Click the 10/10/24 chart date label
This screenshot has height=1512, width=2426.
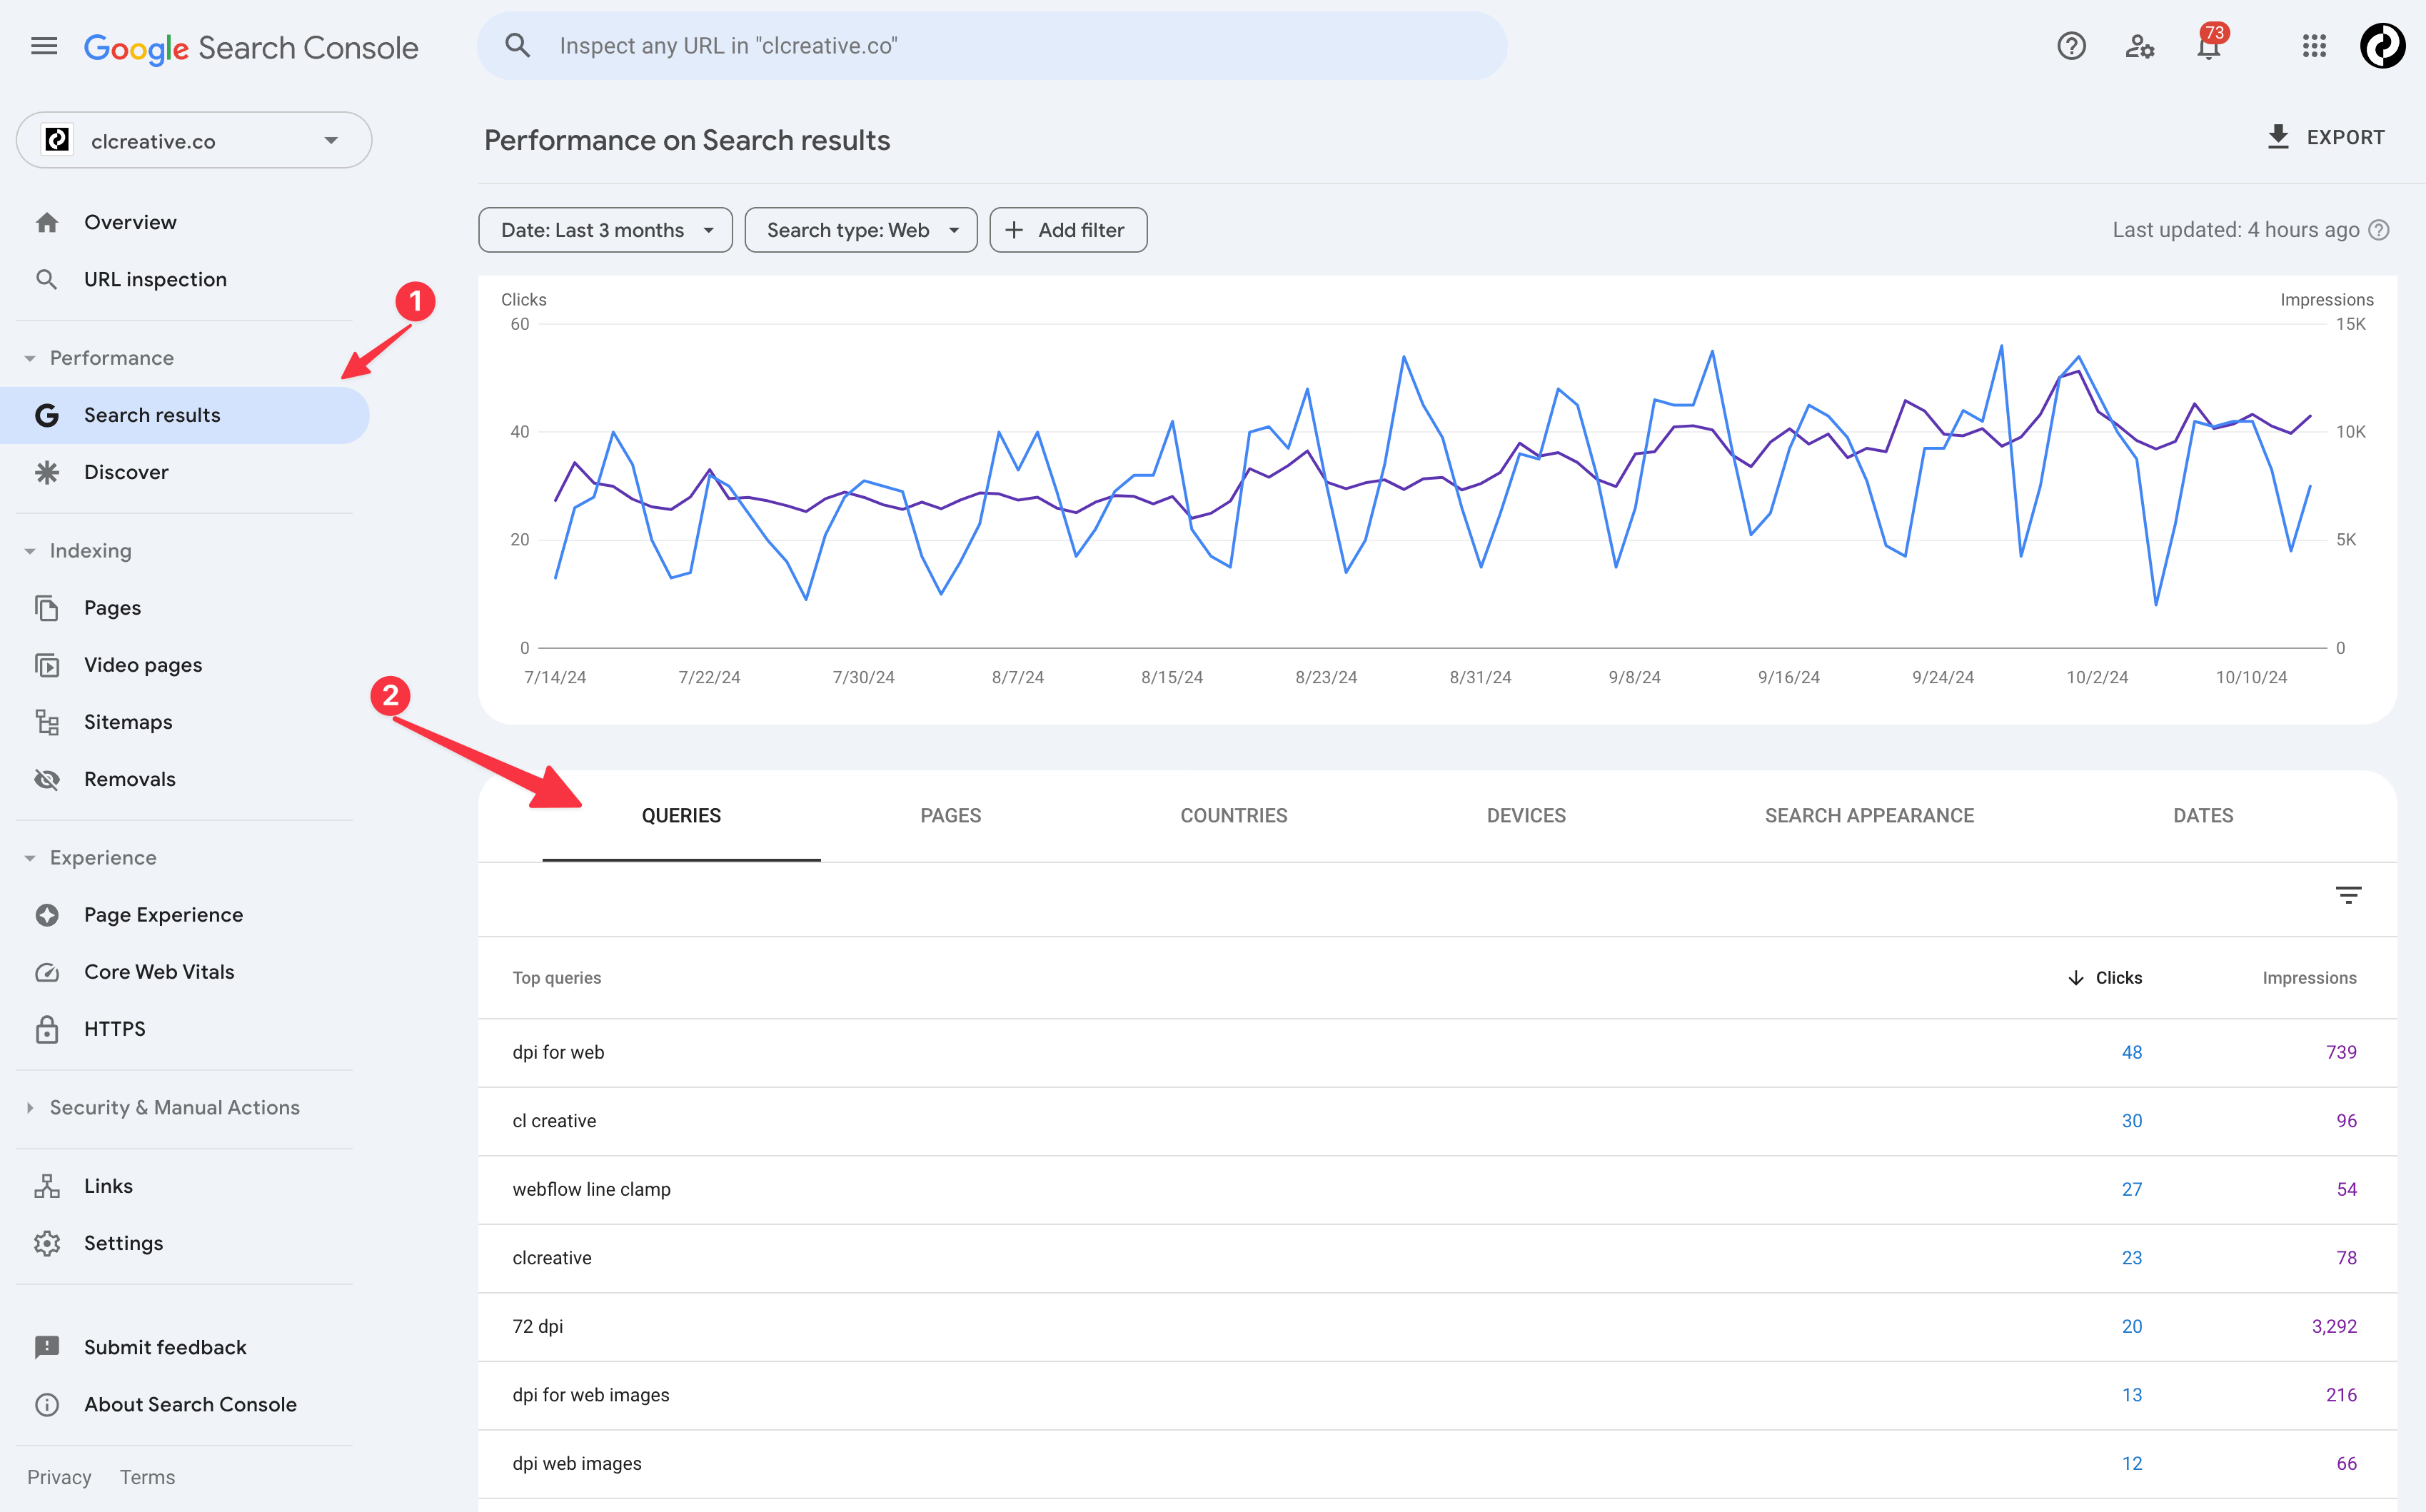[2251, 678]
